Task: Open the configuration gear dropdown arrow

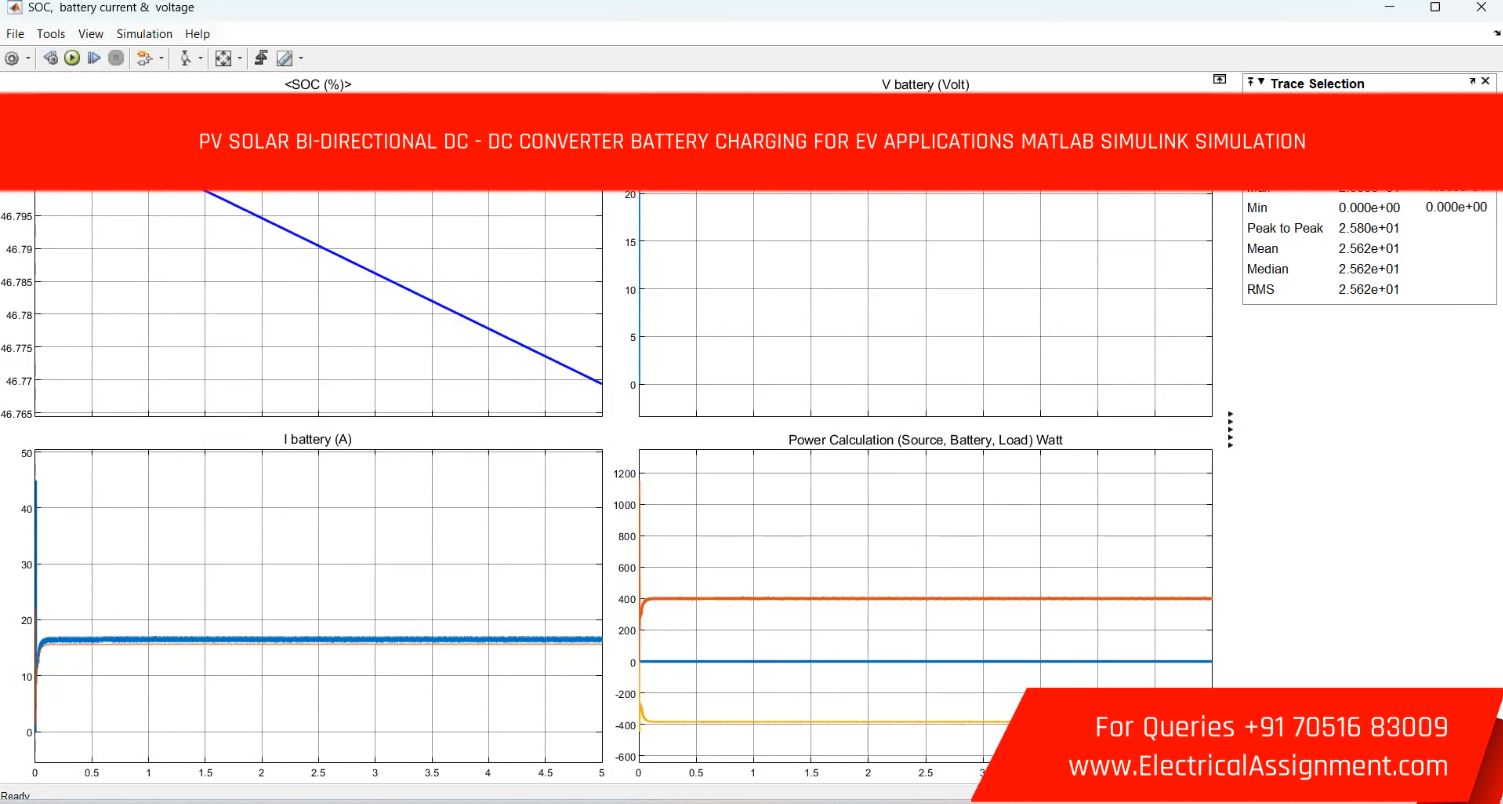Action: (28, 59)
